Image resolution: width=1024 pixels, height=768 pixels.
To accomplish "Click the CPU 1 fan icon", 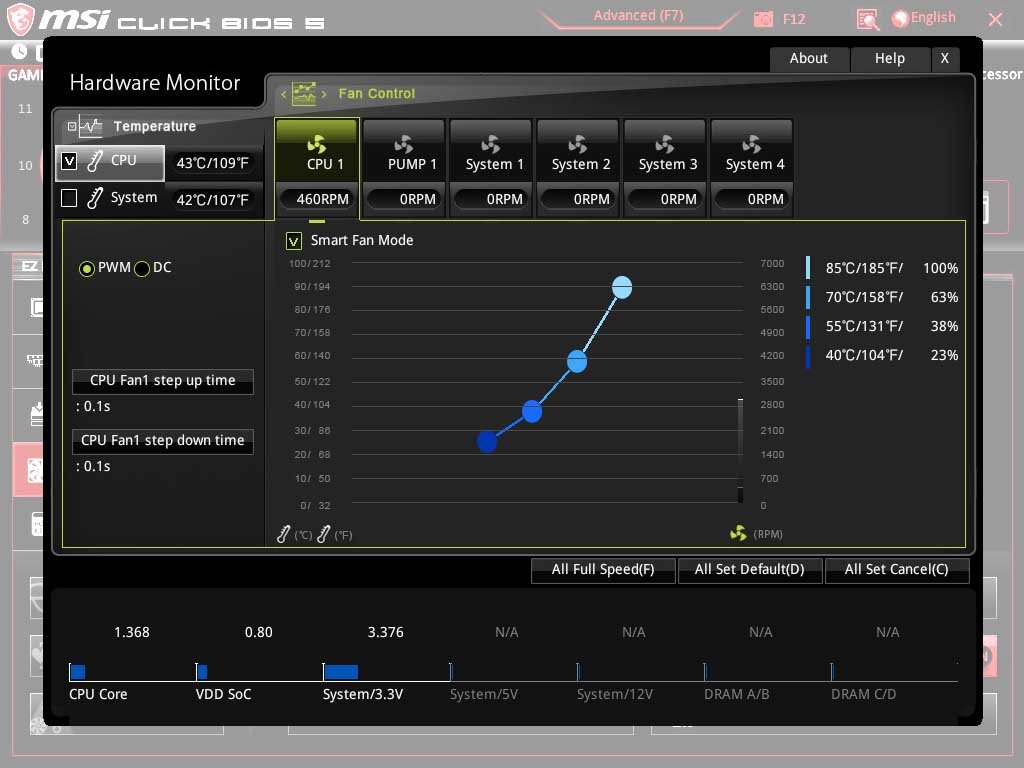I will pos(317,144).
